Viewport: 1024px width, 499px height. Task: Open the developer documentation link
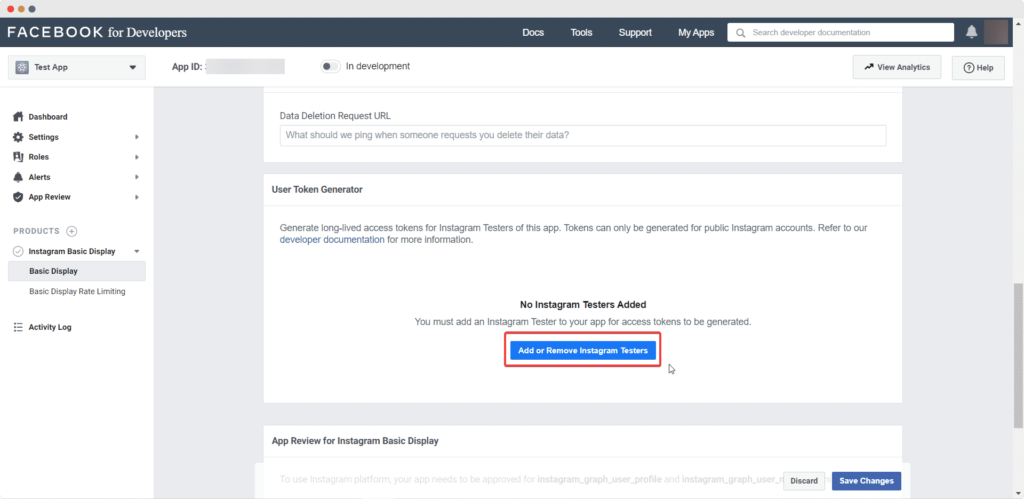point(332,240)
